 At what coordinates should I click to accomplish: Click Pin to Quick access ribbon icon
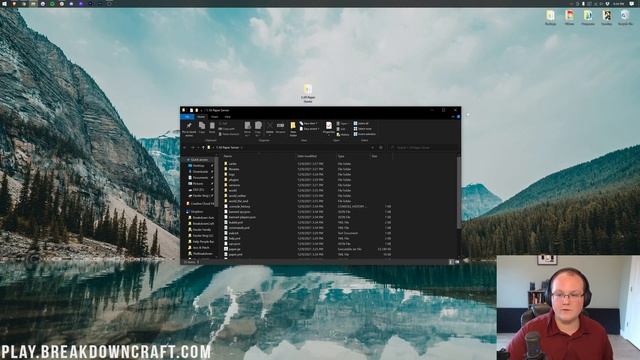[189, 129]
